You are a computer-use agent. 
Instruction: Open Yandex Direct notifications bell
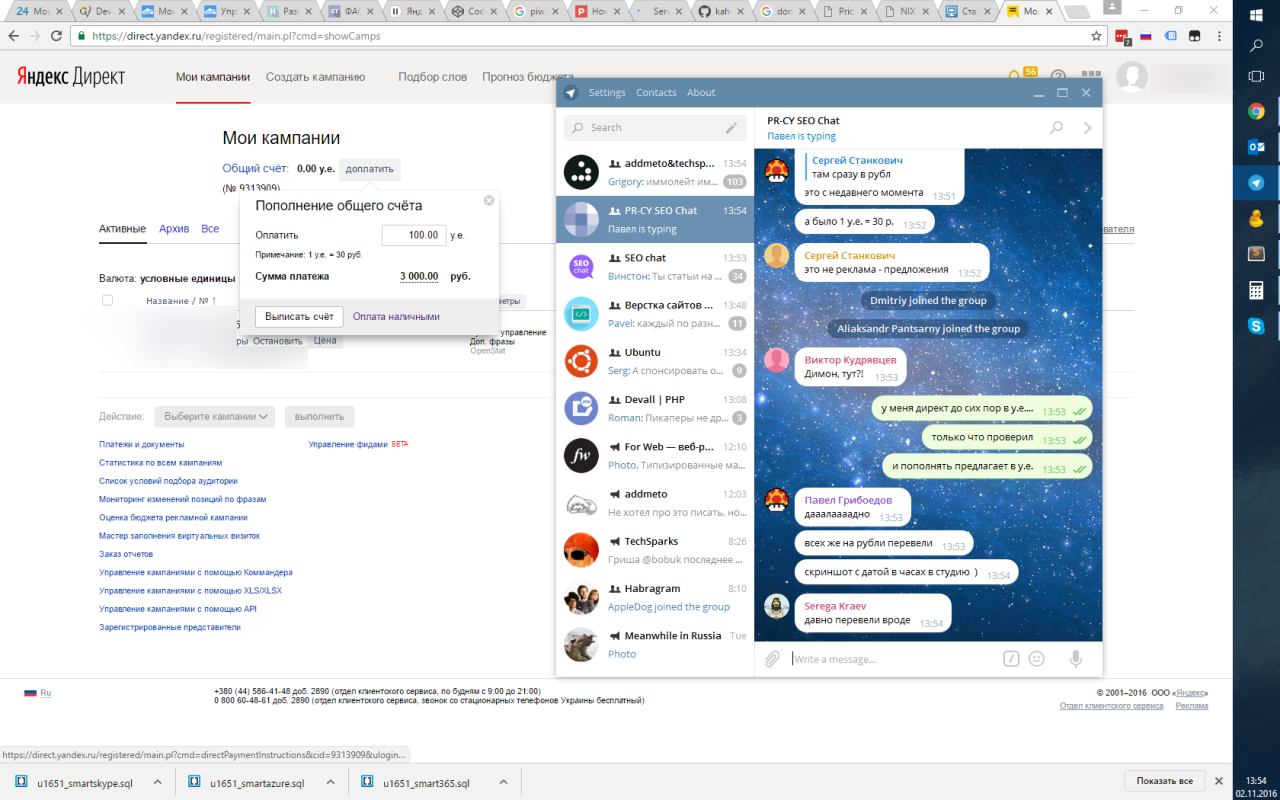(x=1015, y=77)
